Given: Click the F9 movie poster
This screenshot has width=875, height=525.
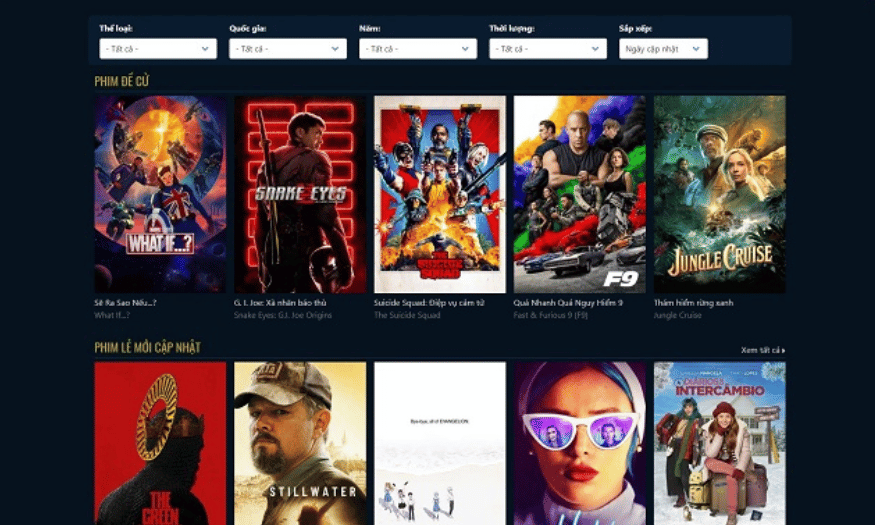Looking at the screenshot, I should point(579,194).
